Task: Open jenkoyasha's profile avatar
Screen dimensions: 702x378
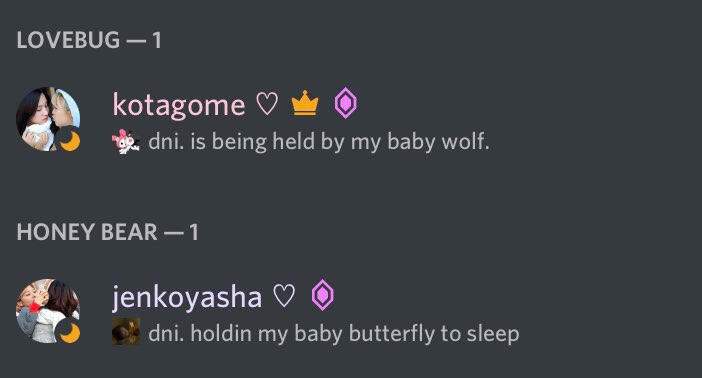Action: 48,311
